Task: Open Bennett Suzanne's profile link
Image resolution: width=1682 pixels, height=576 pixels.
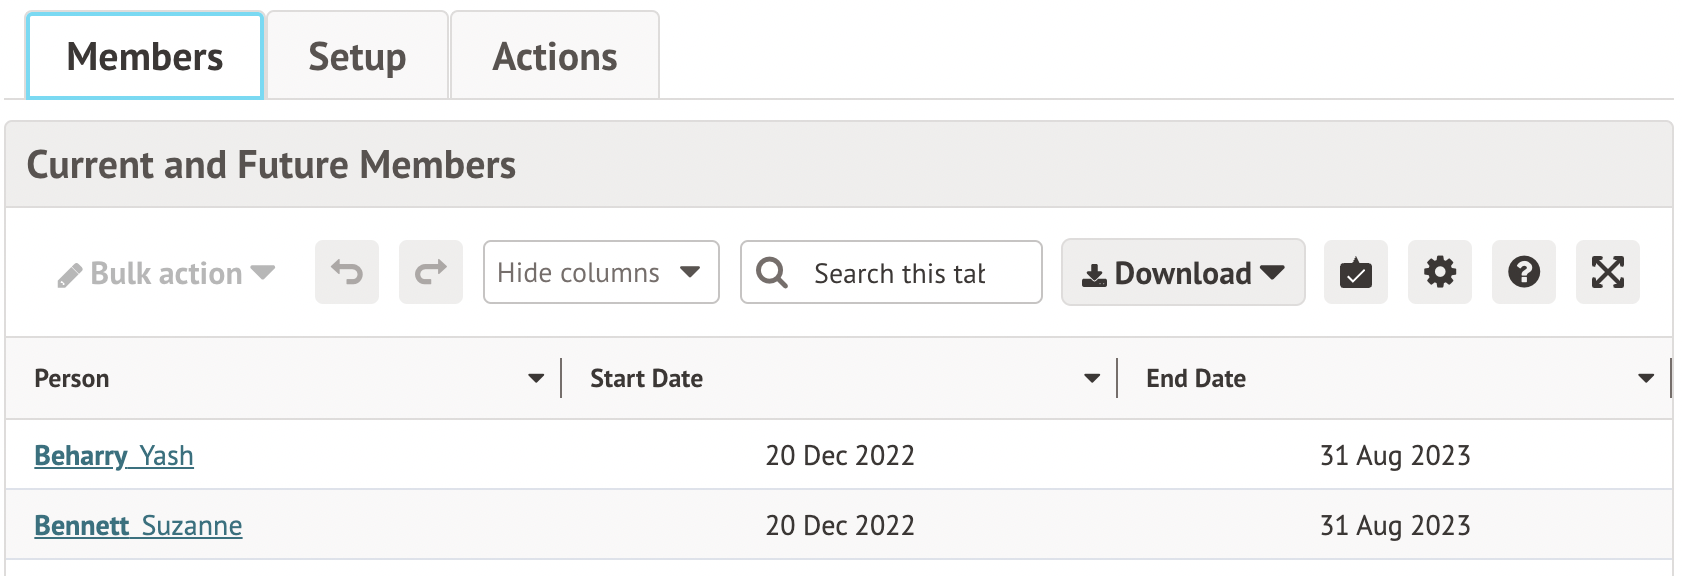Action: coord(138,526)
